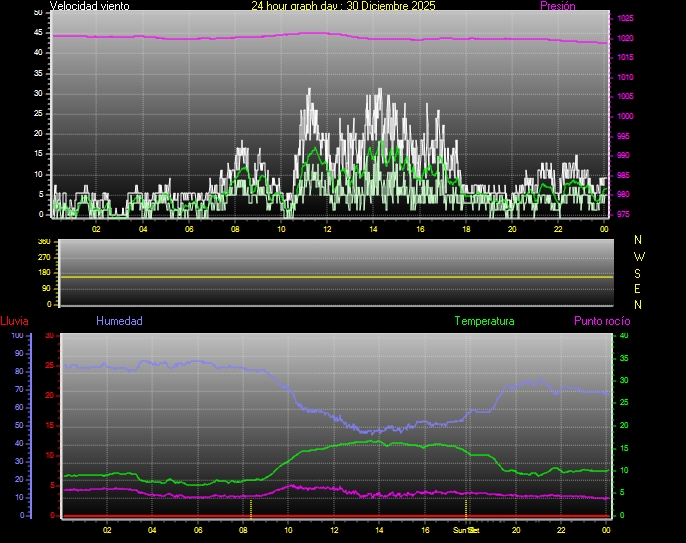The width and height of the screenshot is (686, 543).
Task: Click the green 'Temperatura' legend label
Action: 484,321
